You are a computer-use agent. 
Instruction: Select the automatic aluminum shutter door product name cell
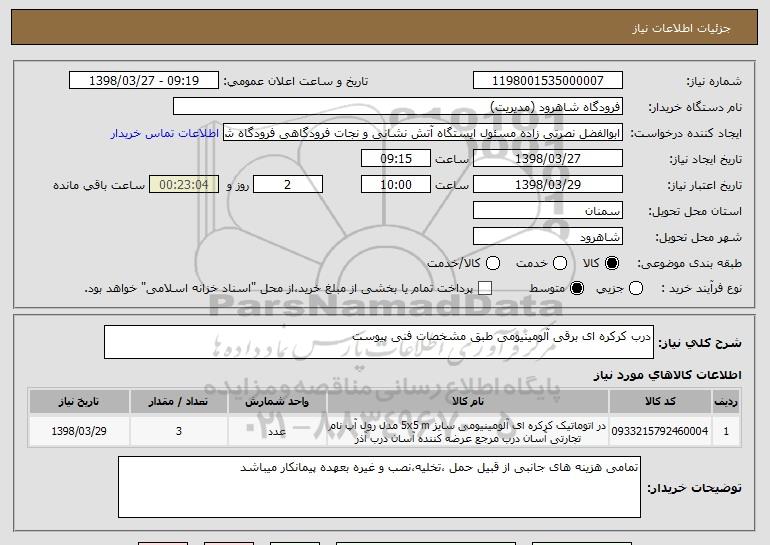pyautogui.click(x=468, y=431)
